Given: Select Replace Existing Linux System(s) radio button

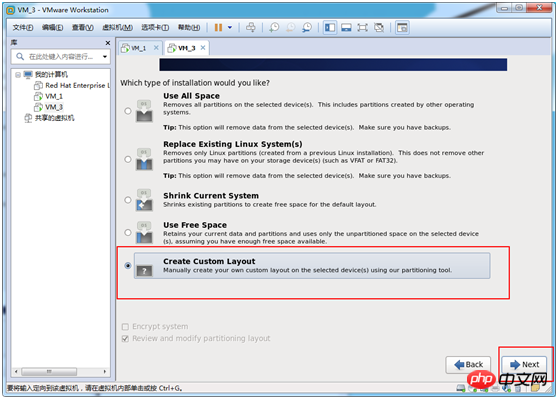Looking at the screenshot, I should coord(128,159).
